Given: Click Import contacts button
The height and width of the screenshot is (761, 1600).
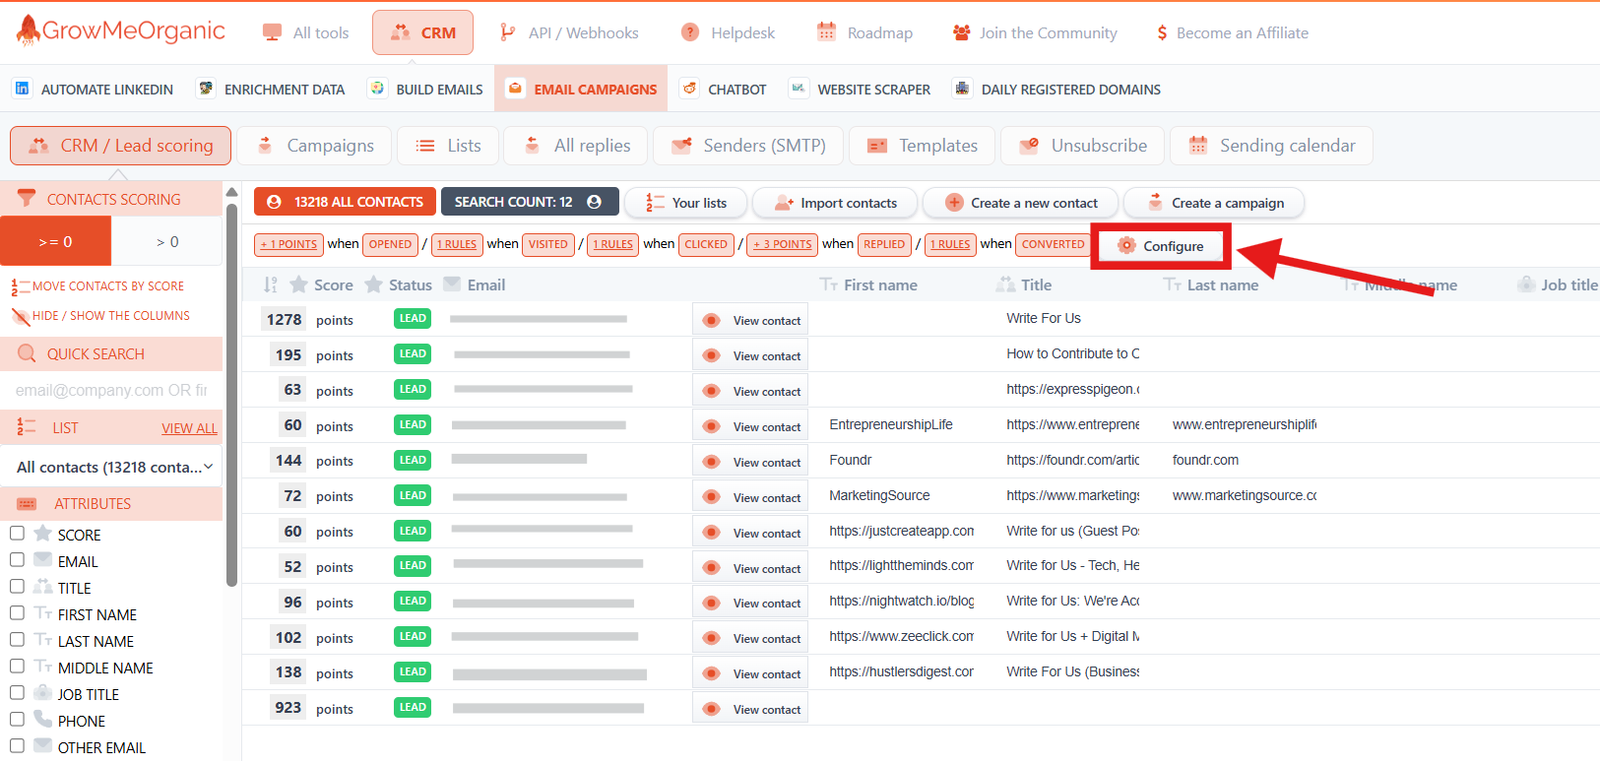Looking at the screenshot, I should pyautogui.click(x=835, y=203).
